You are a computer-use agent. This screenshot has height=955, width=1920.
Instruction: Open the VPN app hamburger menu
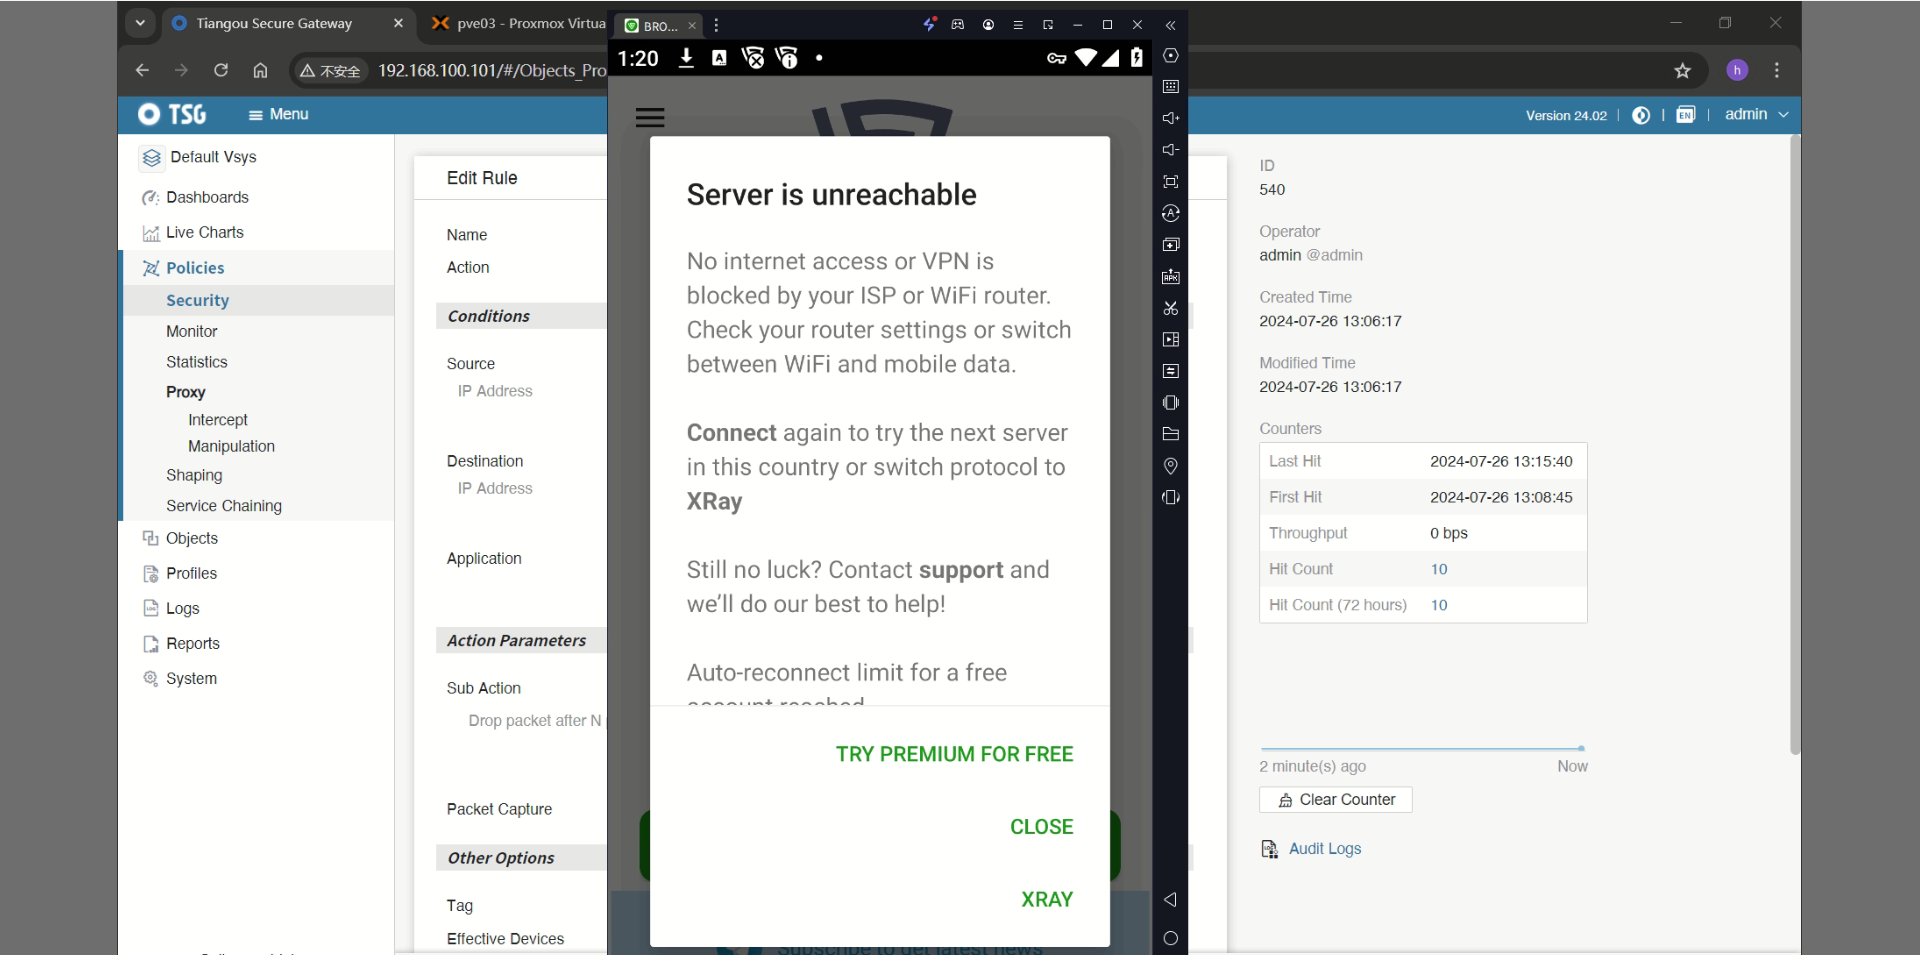650,118
